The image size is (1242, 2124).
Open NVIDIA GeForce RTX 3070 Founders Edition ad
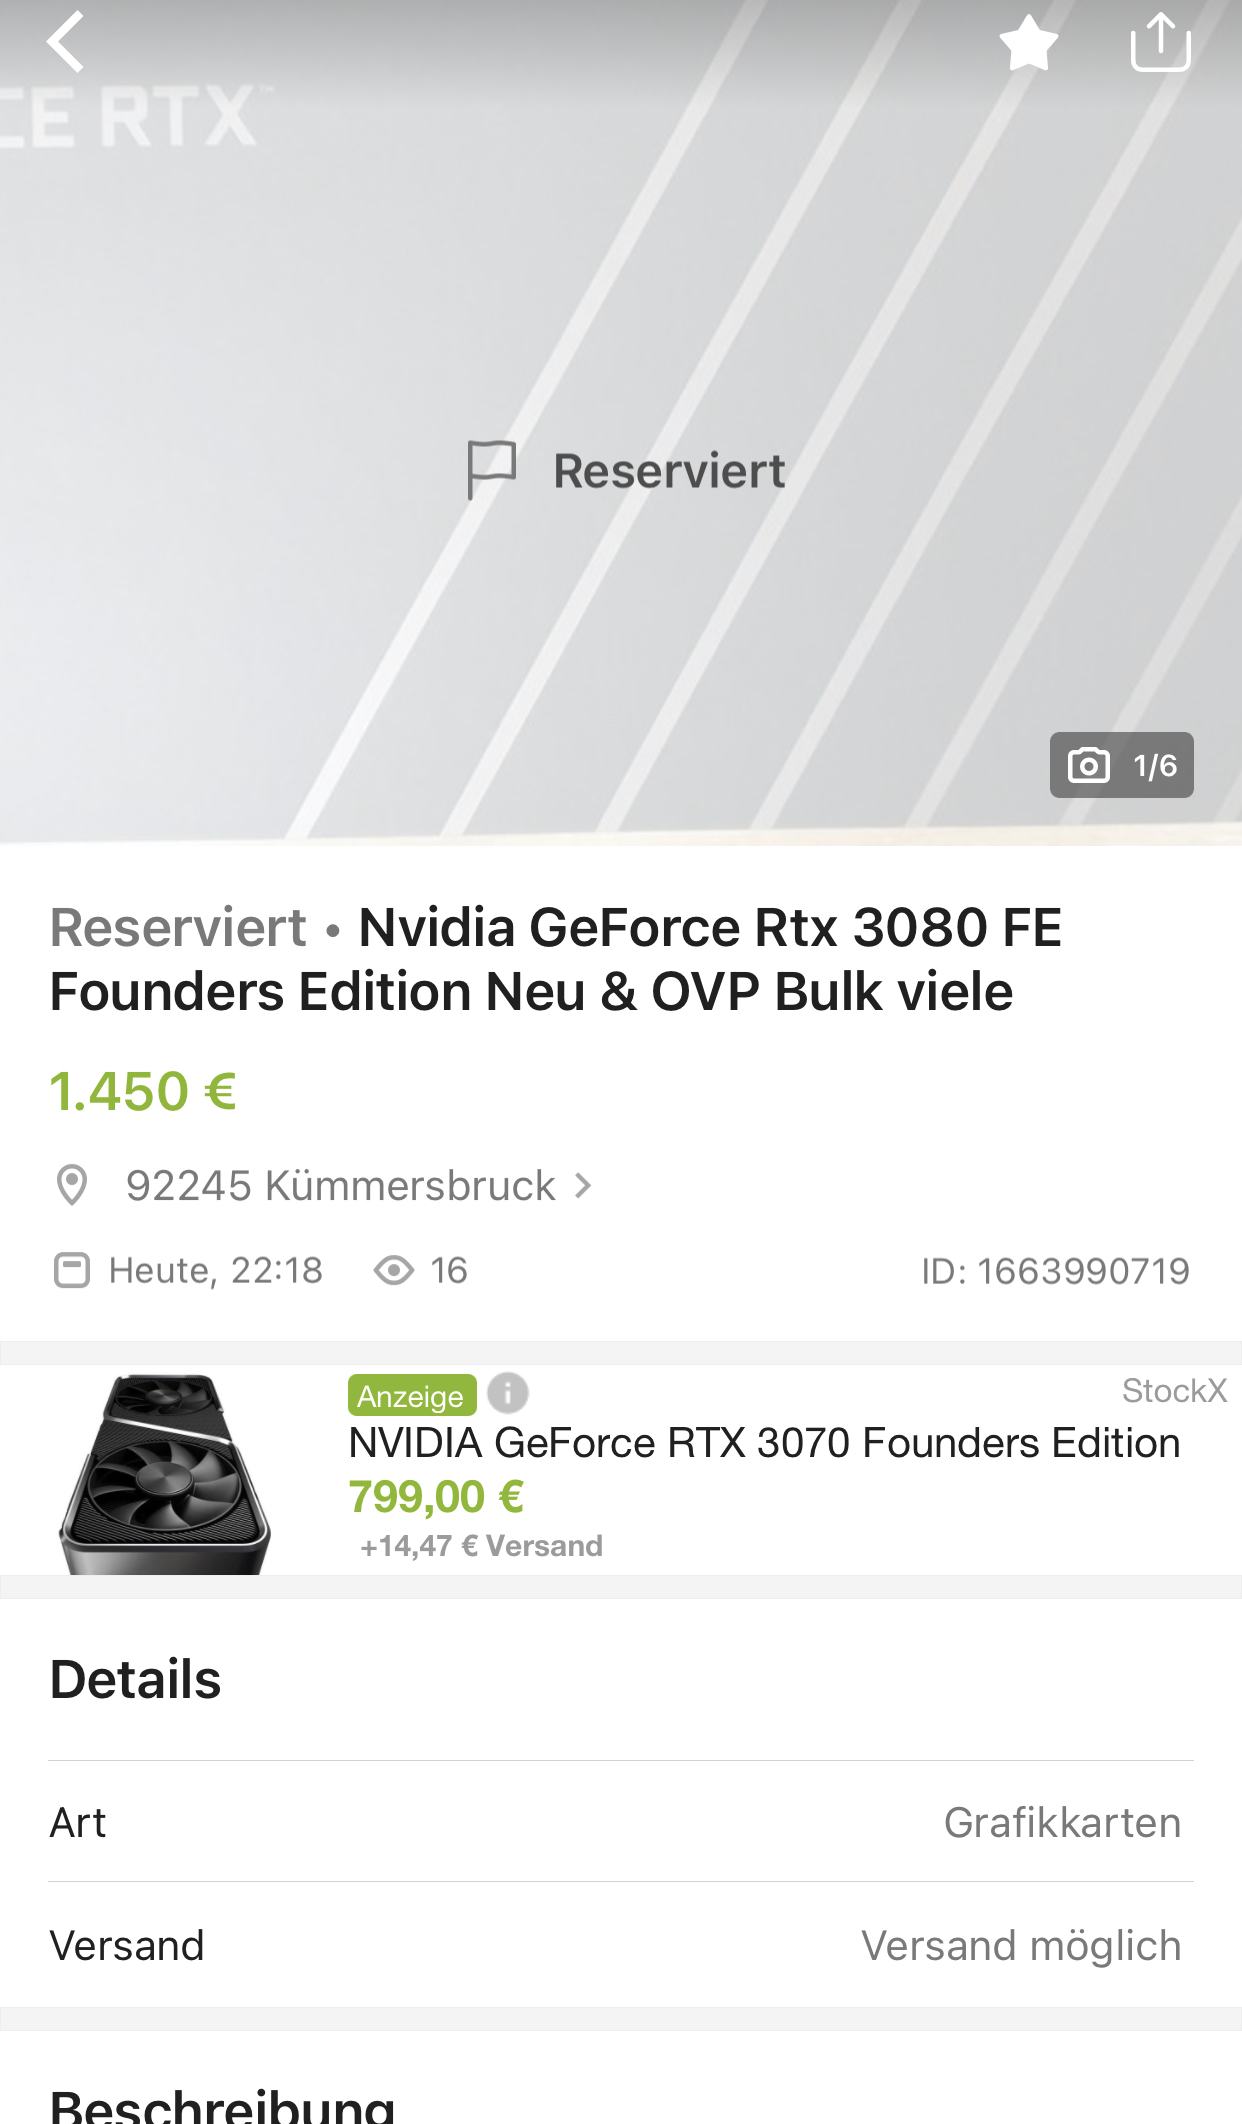click(764, 1443)
